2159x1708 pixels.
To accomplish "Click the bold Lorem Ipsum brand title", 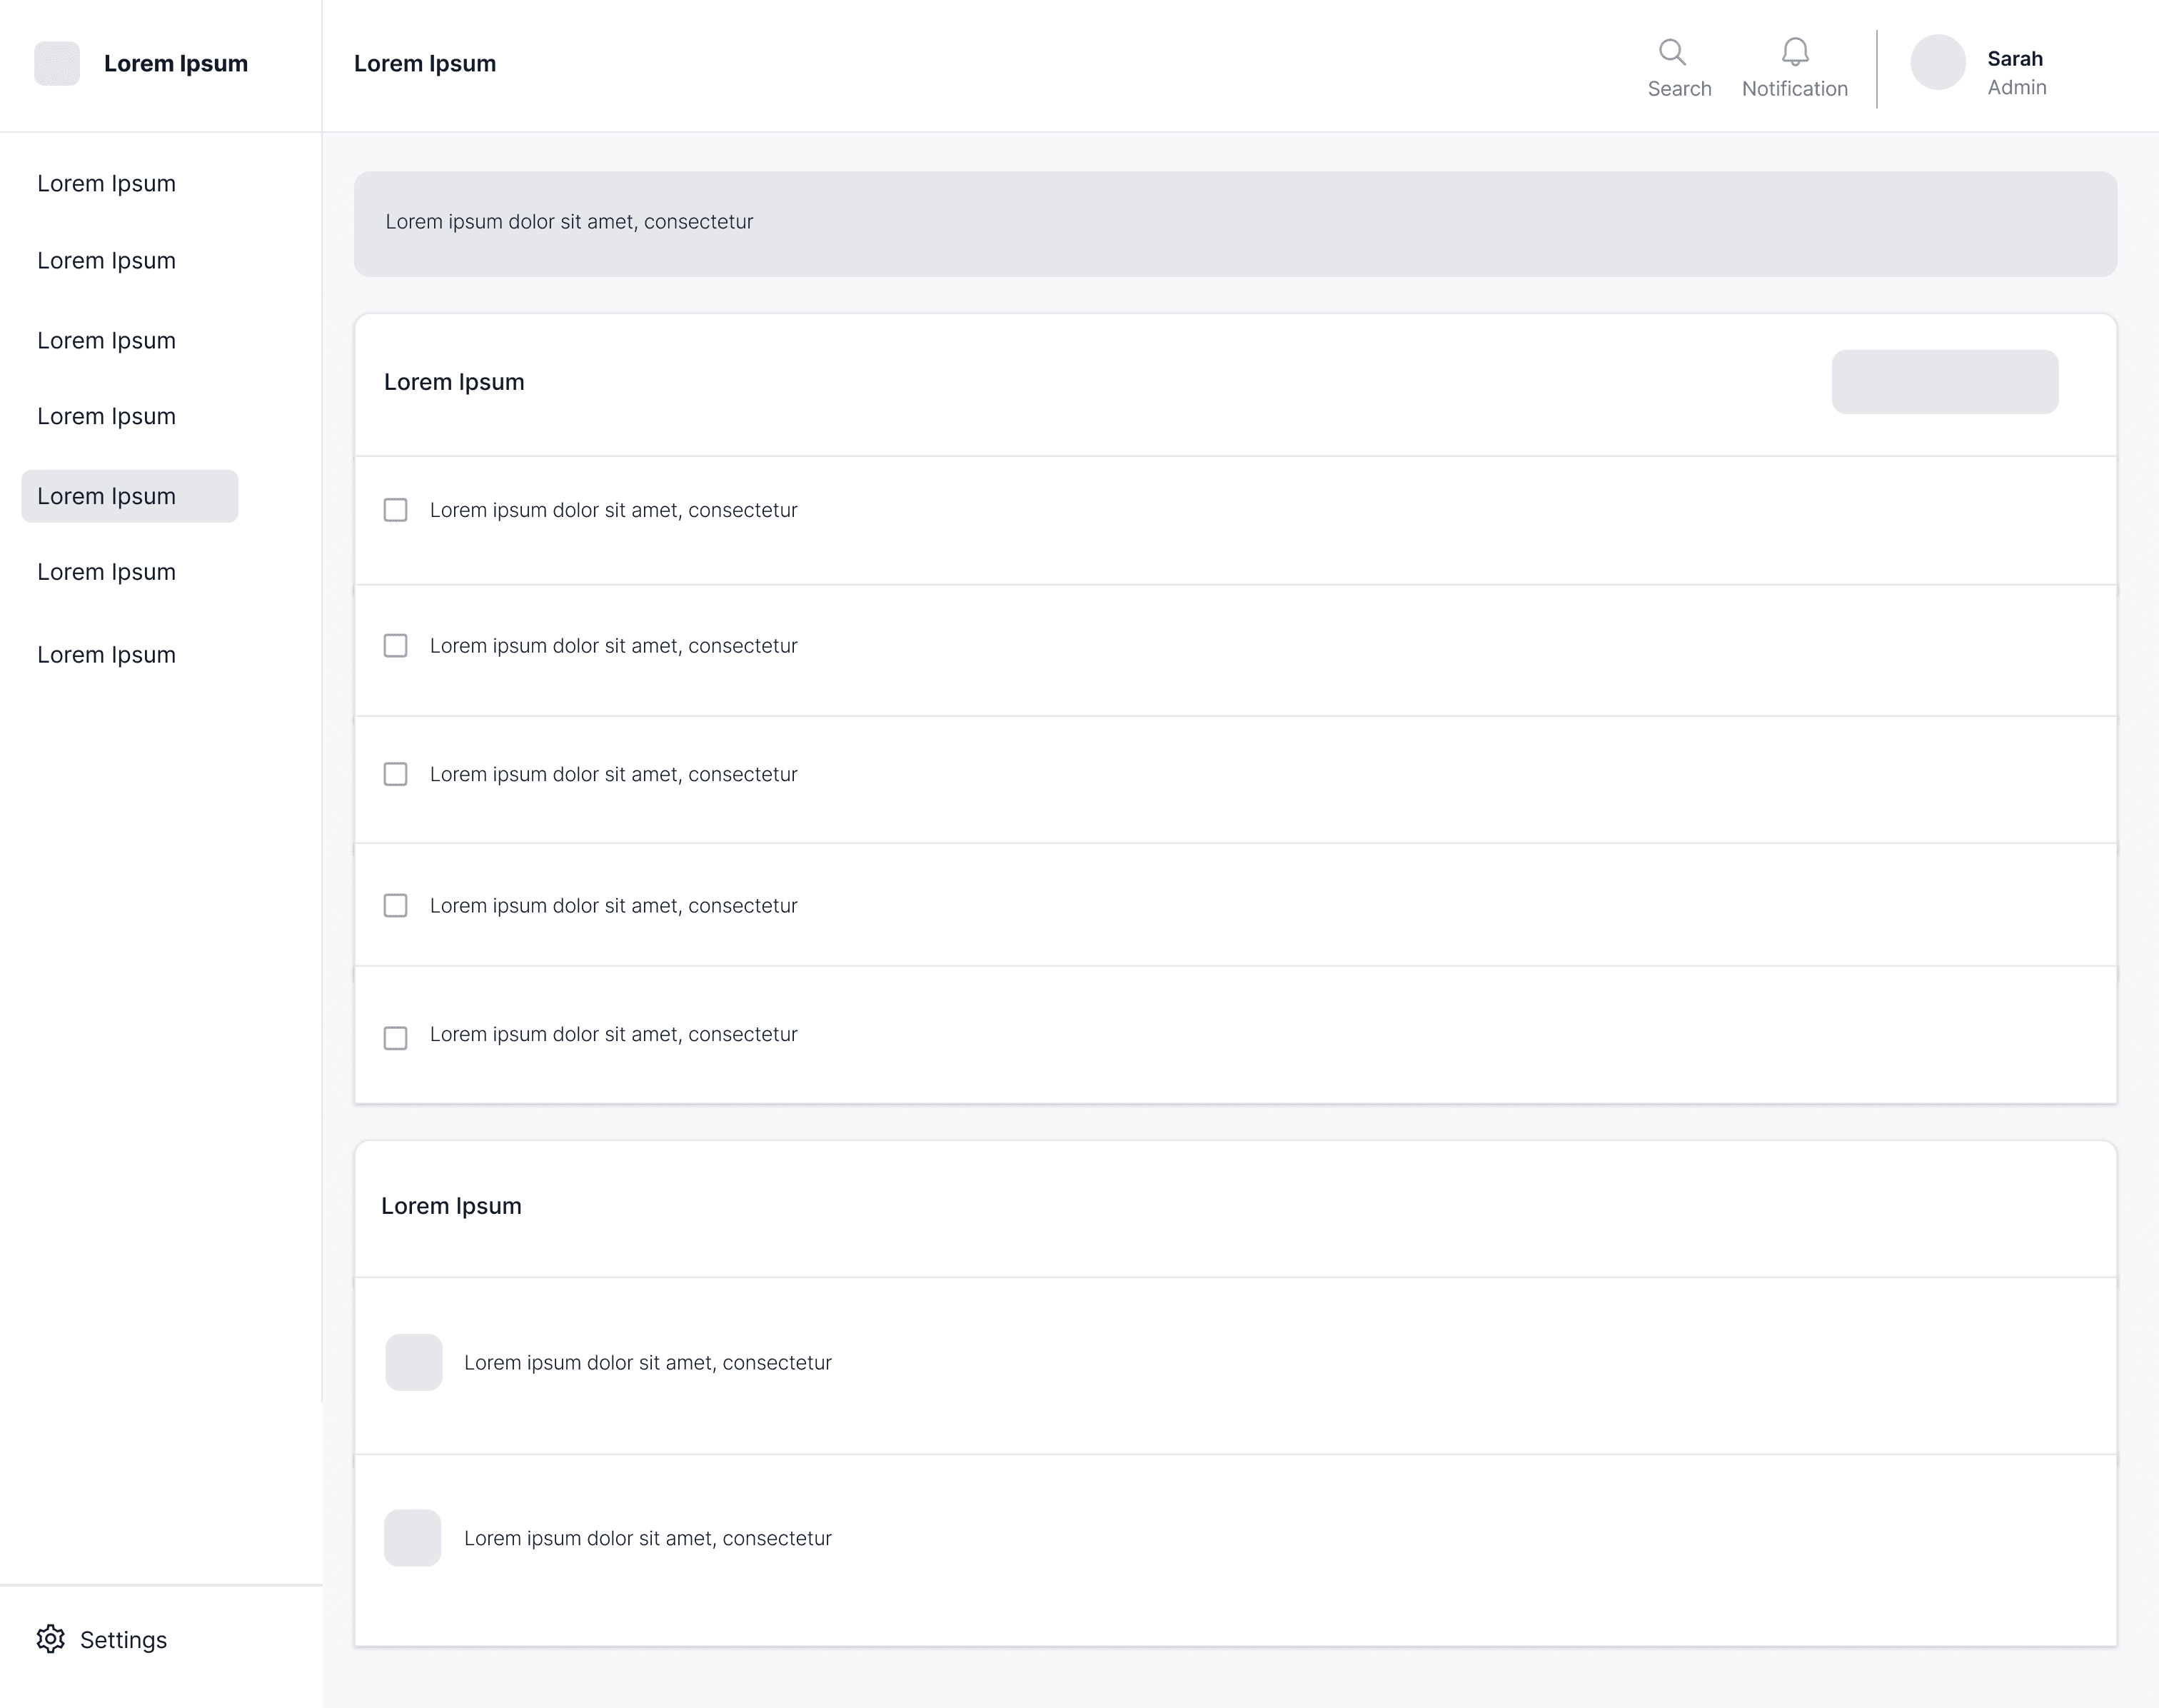I will (176, 63).
